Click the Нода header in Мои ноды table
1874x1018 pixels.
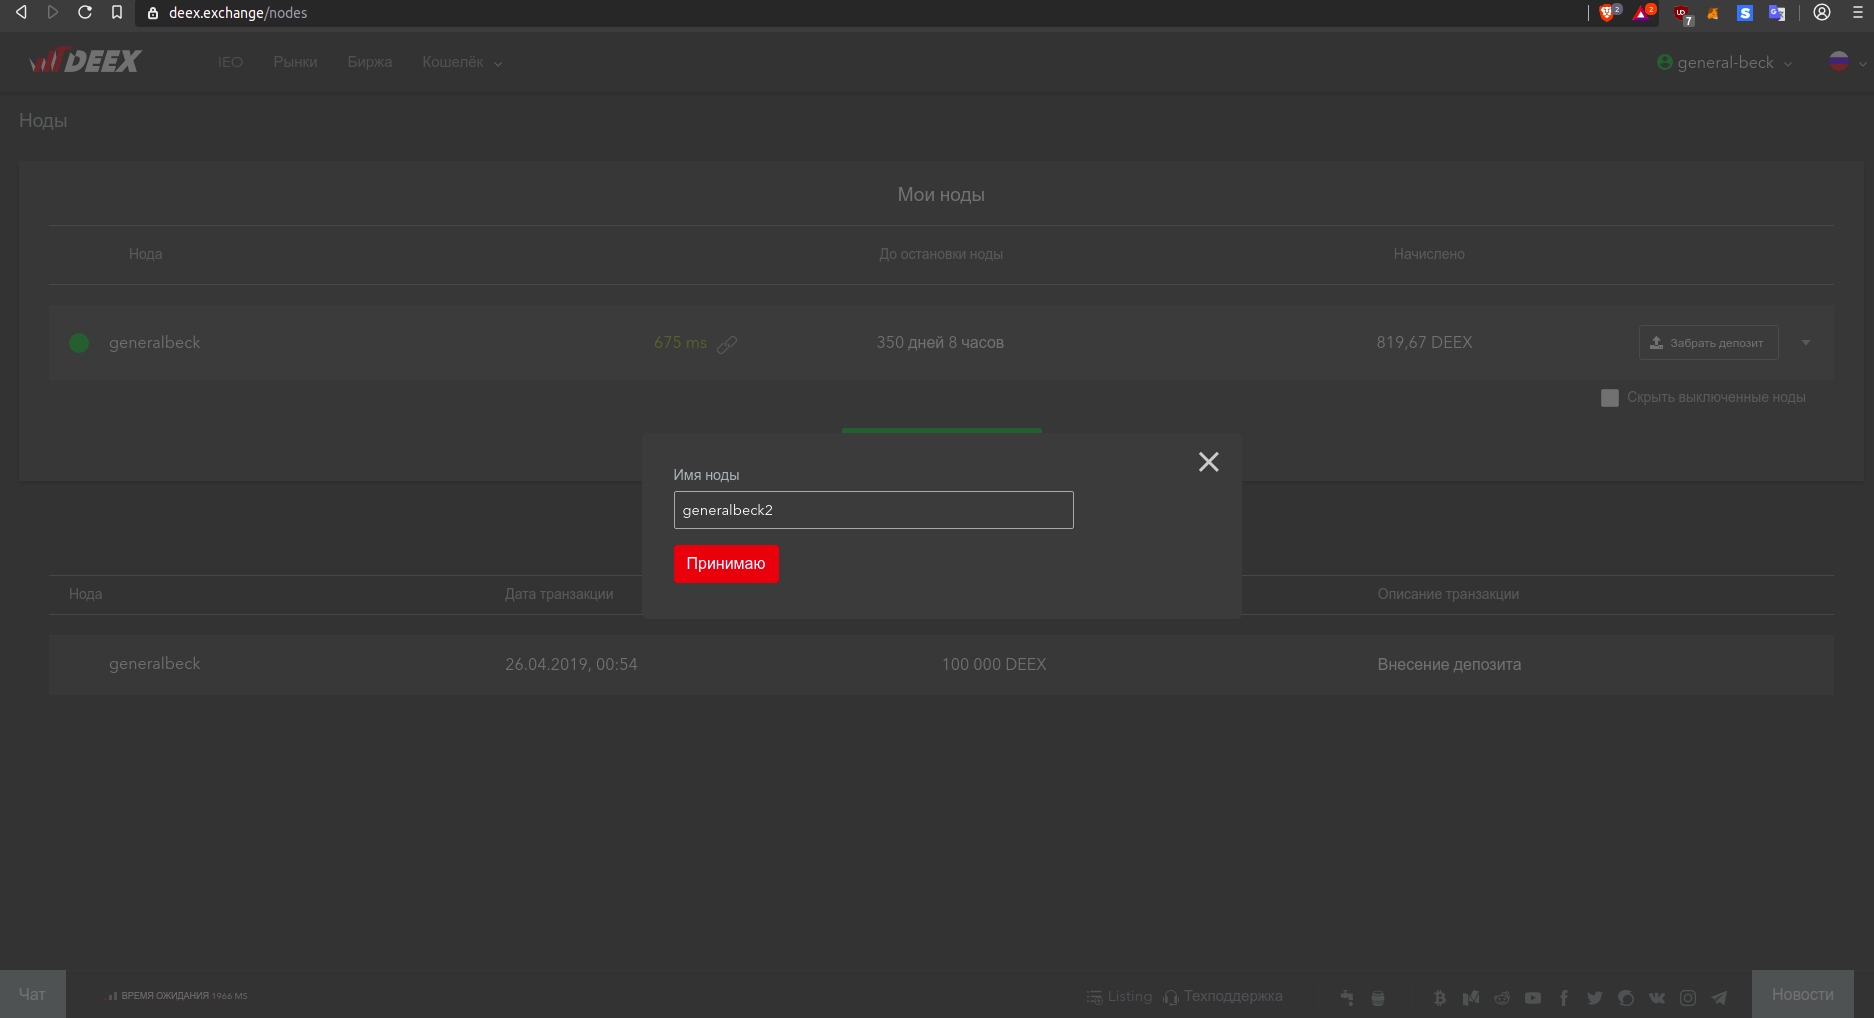click(145, 254)
